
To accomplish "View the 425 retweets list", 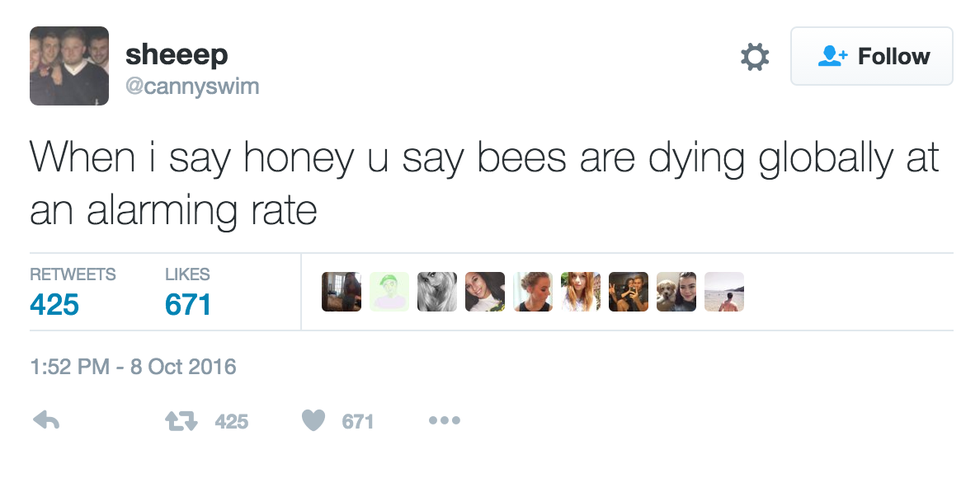I will click(x=54, y=303).
